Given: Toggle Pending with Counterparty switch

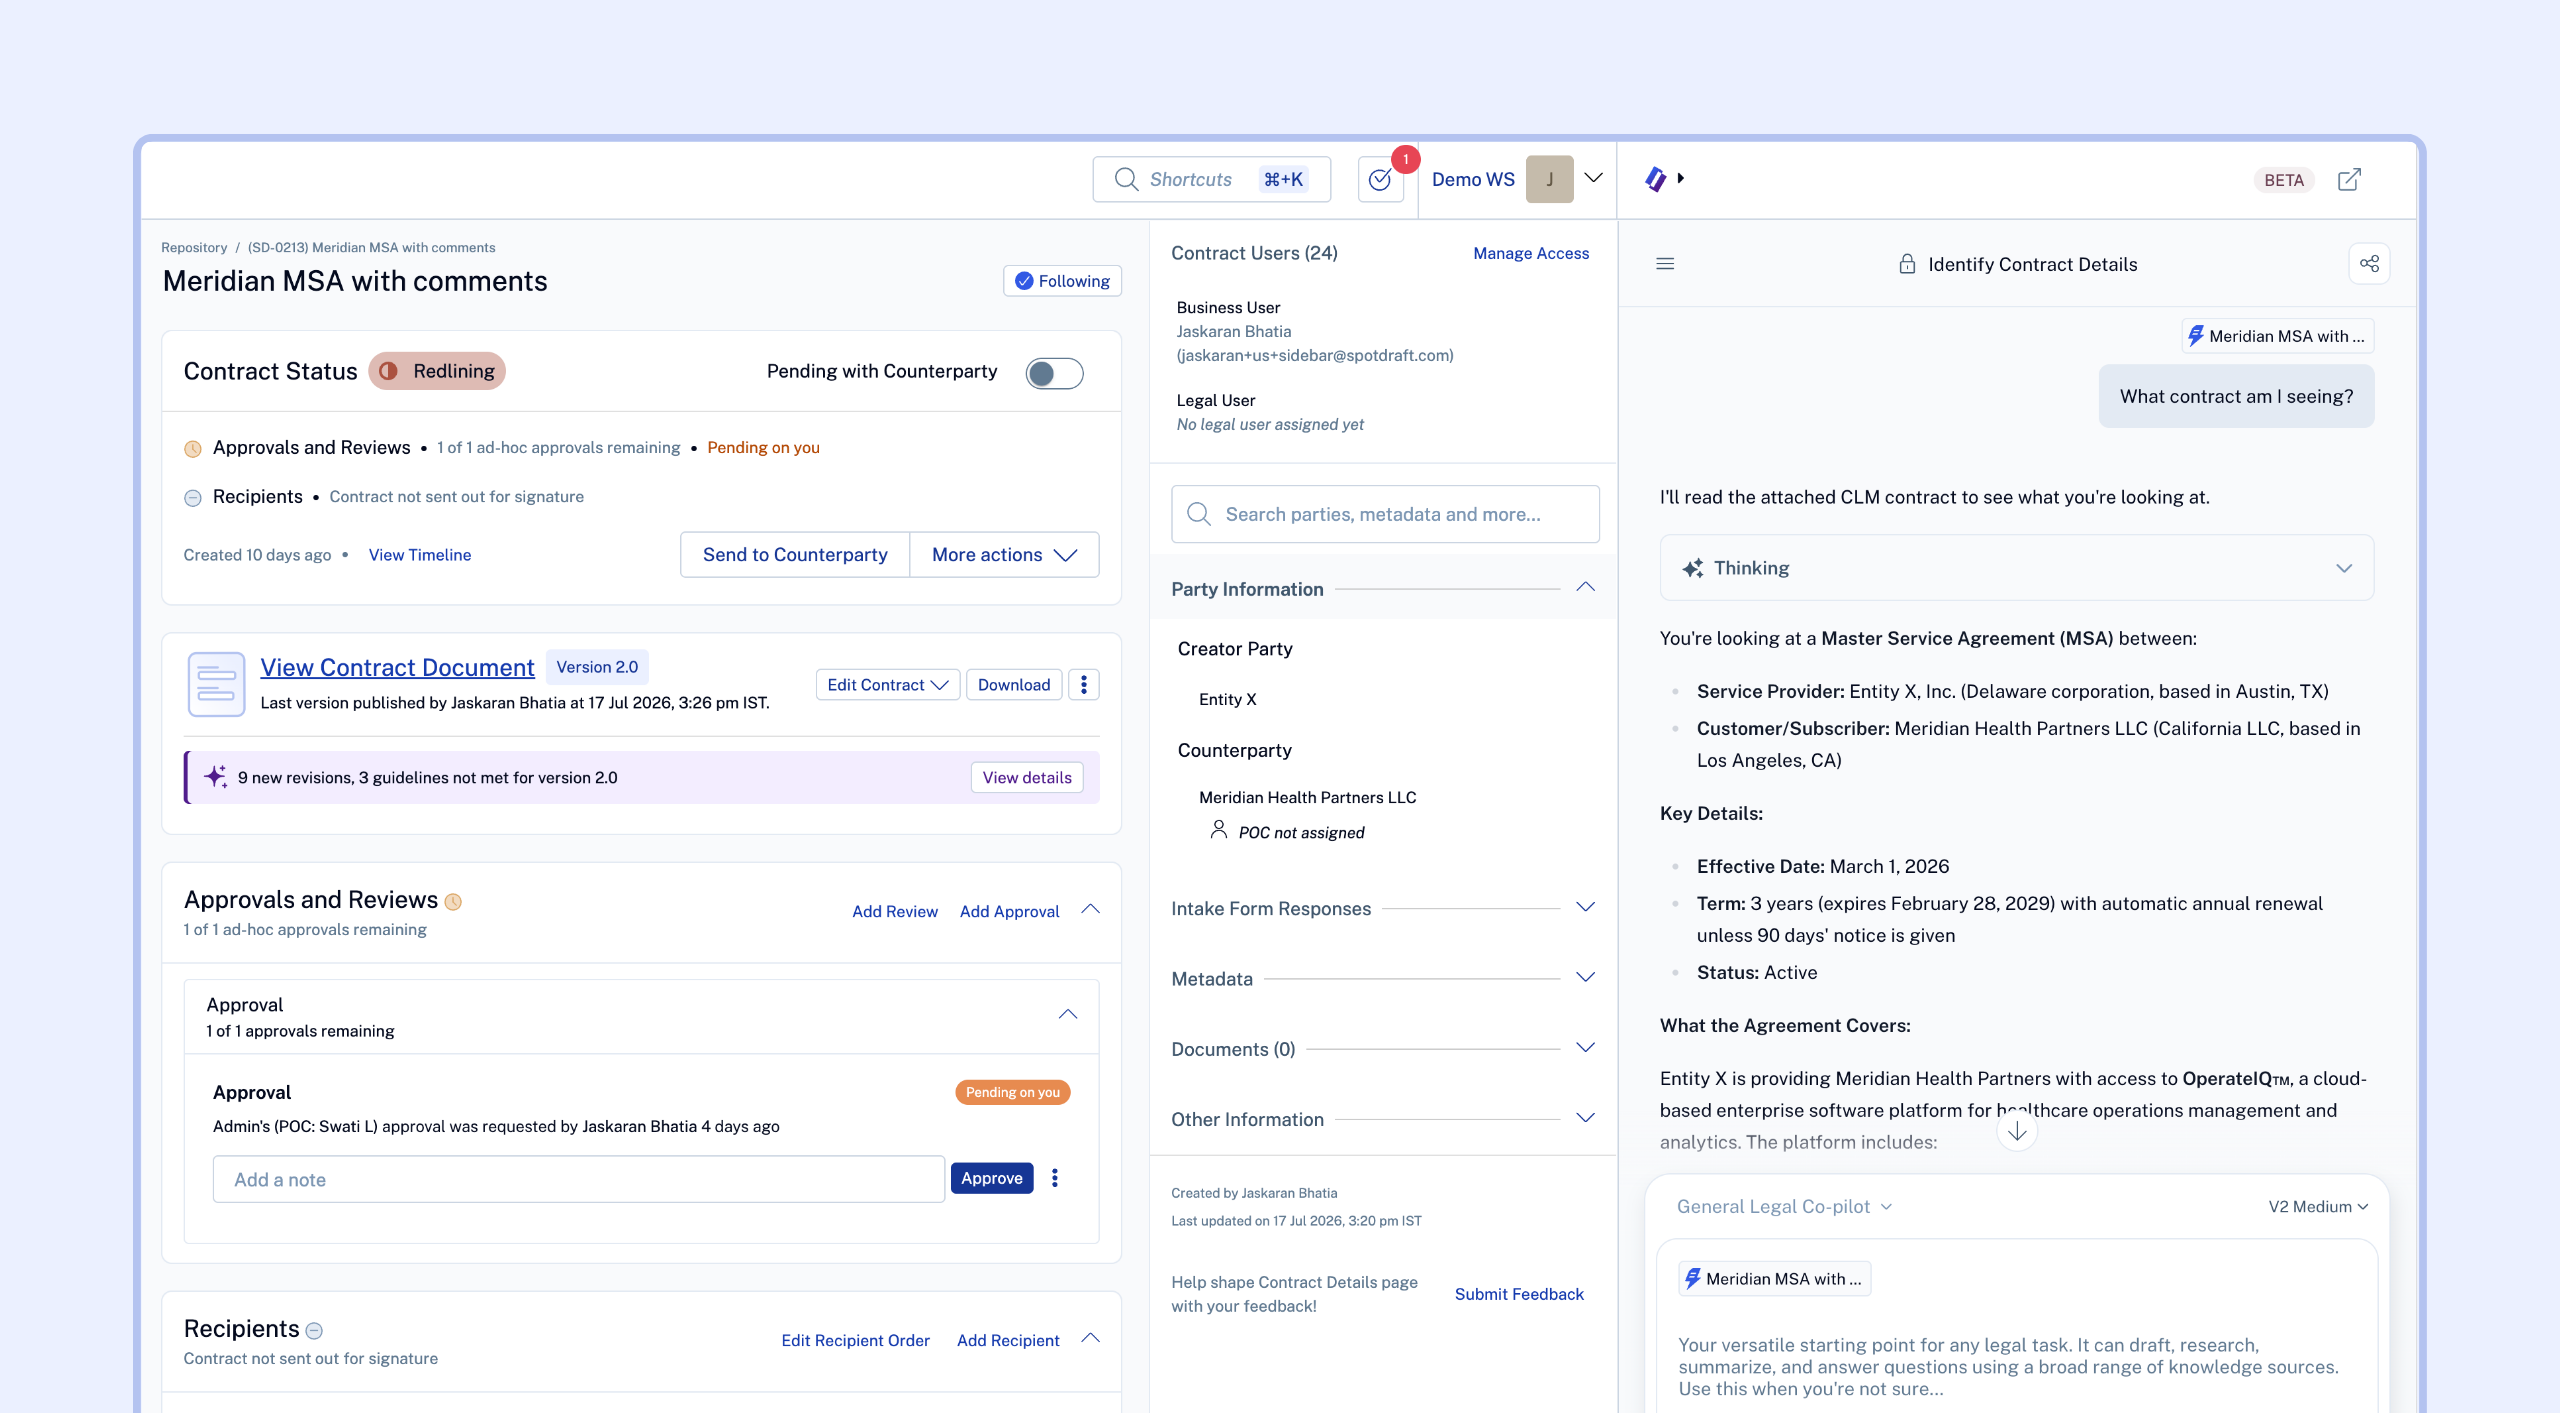Looking at the screenshot, I should 1054,373.
